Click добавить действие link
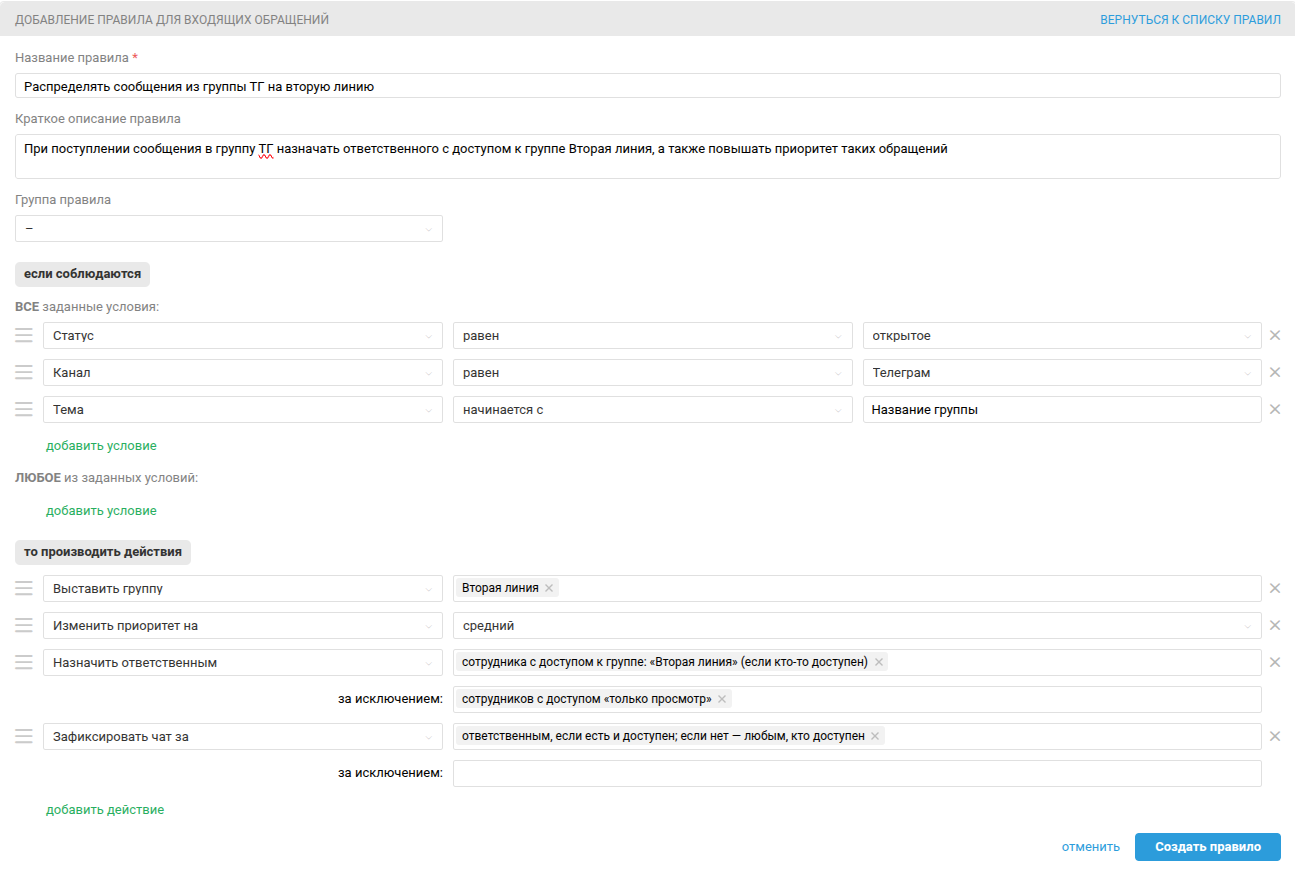Viewport: 1295px width, 875px height. (x=105, y=810)
